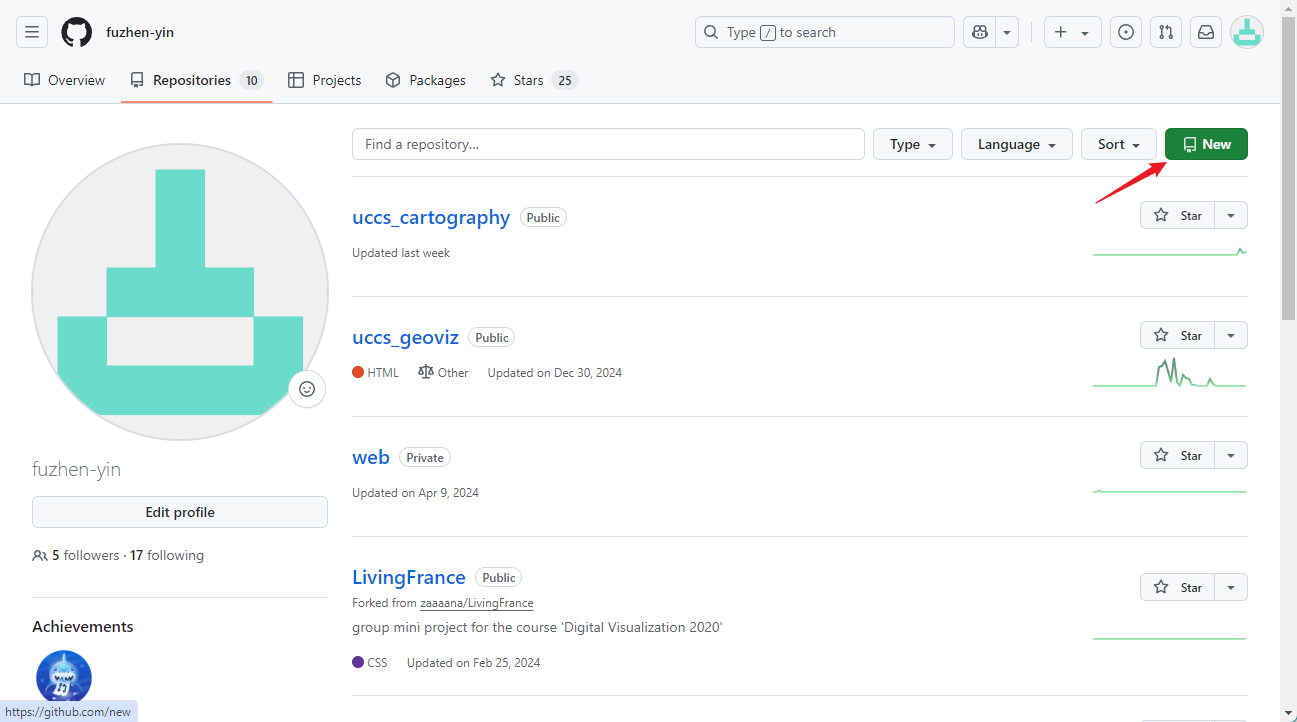Follow the zaaaana/LivingFrance fork source link
This screenshot has width=1297, height=722.
(x=477, y=603)
